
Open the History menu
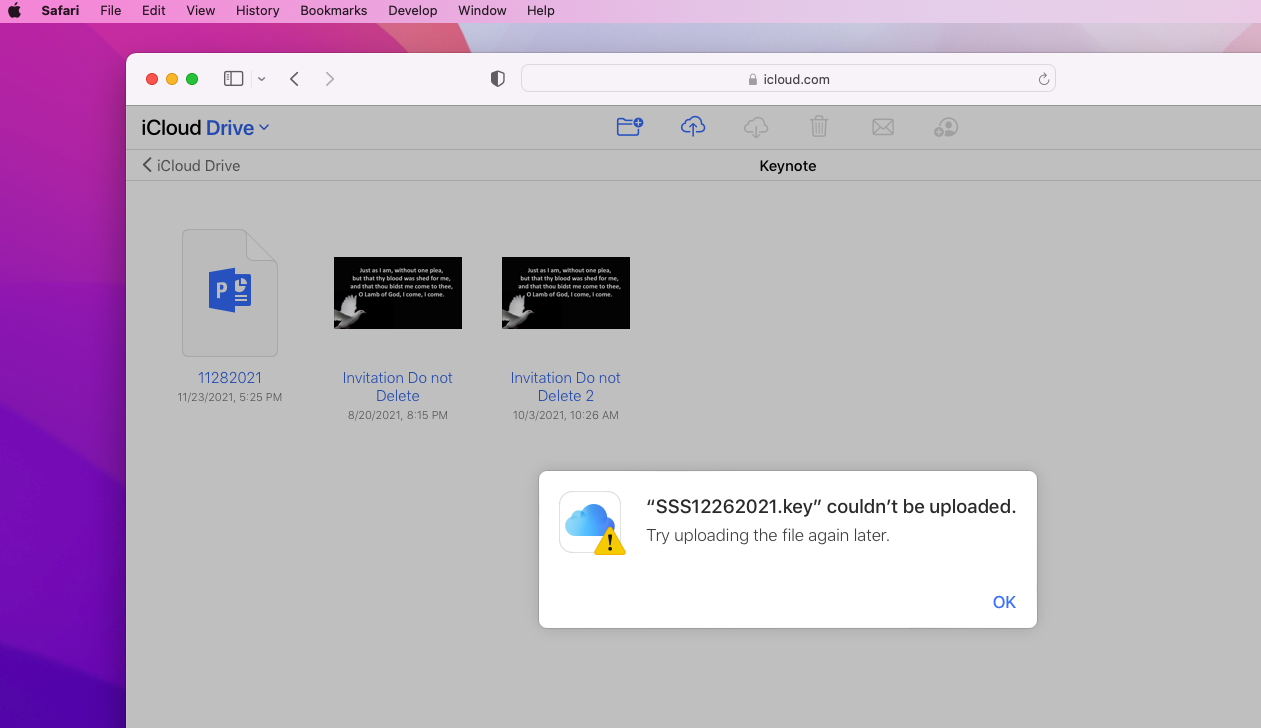[258, 11]
